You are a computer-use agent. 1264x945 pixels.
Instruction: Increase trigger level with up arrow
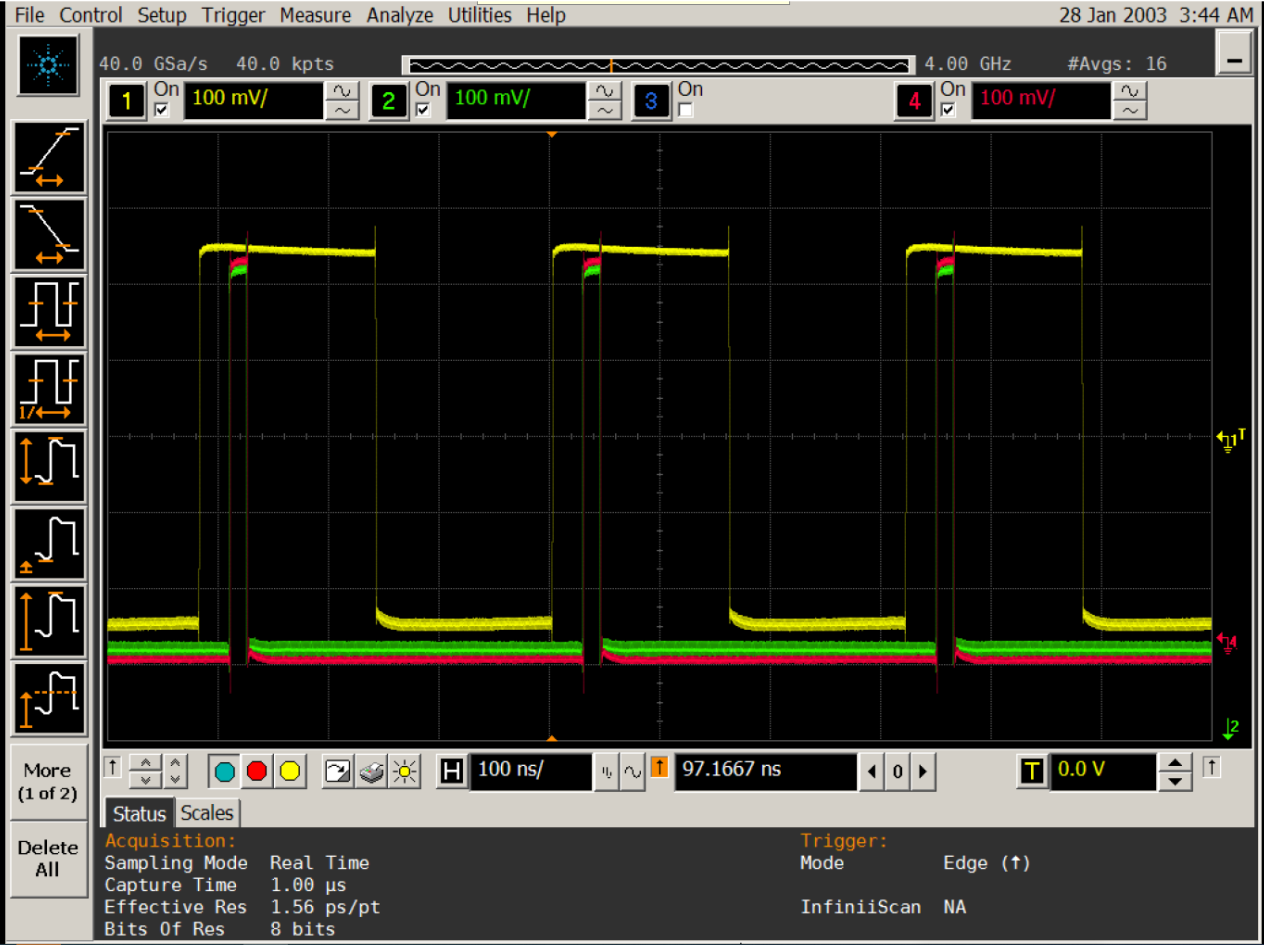1174,763
